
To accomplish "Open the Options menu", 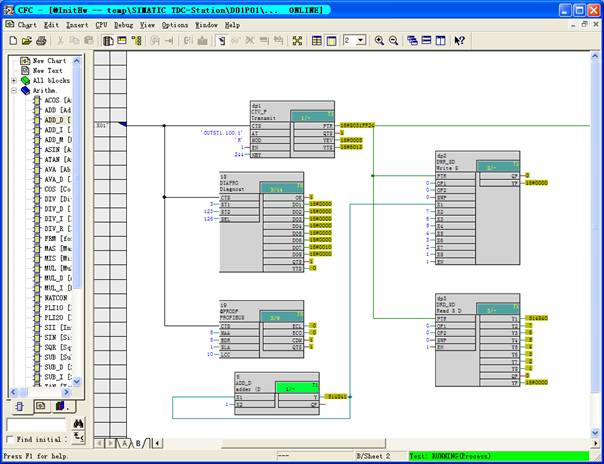I will [x=174, y=24].
